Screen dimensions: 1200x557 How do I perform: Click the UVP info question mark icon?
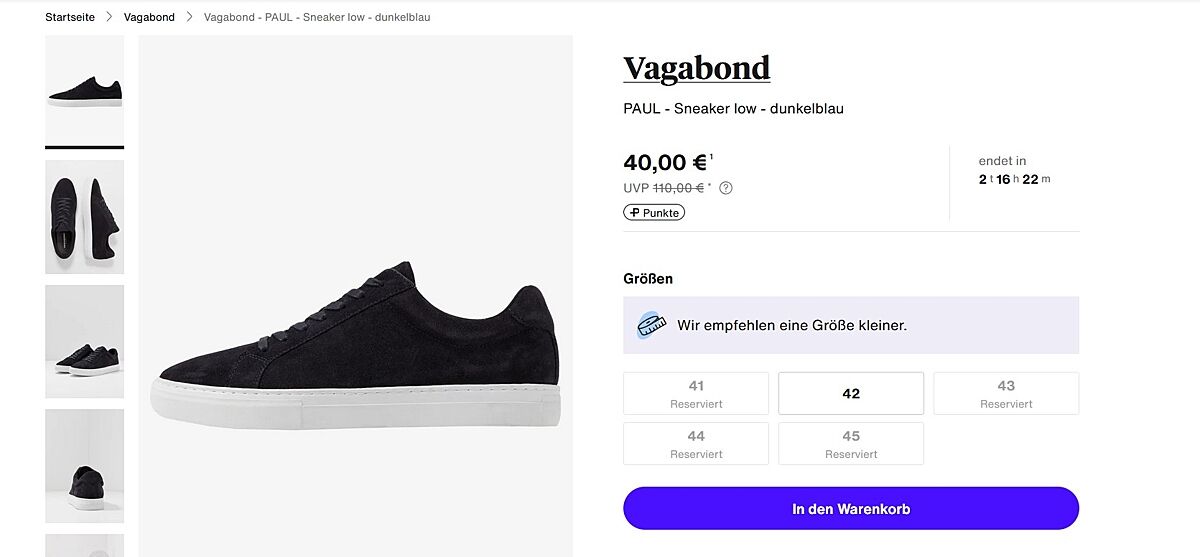726,188
